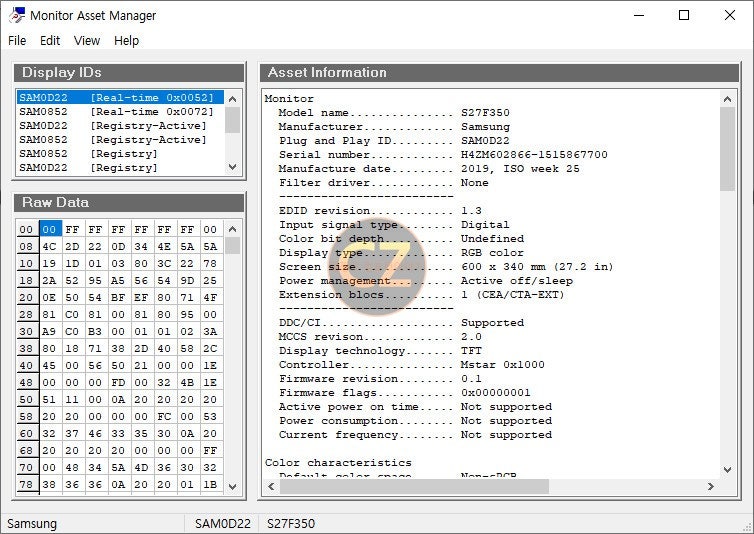Click Asset Information horizontal scroll-right arrow
Screen dimensions: 754x534
point(711,486)
